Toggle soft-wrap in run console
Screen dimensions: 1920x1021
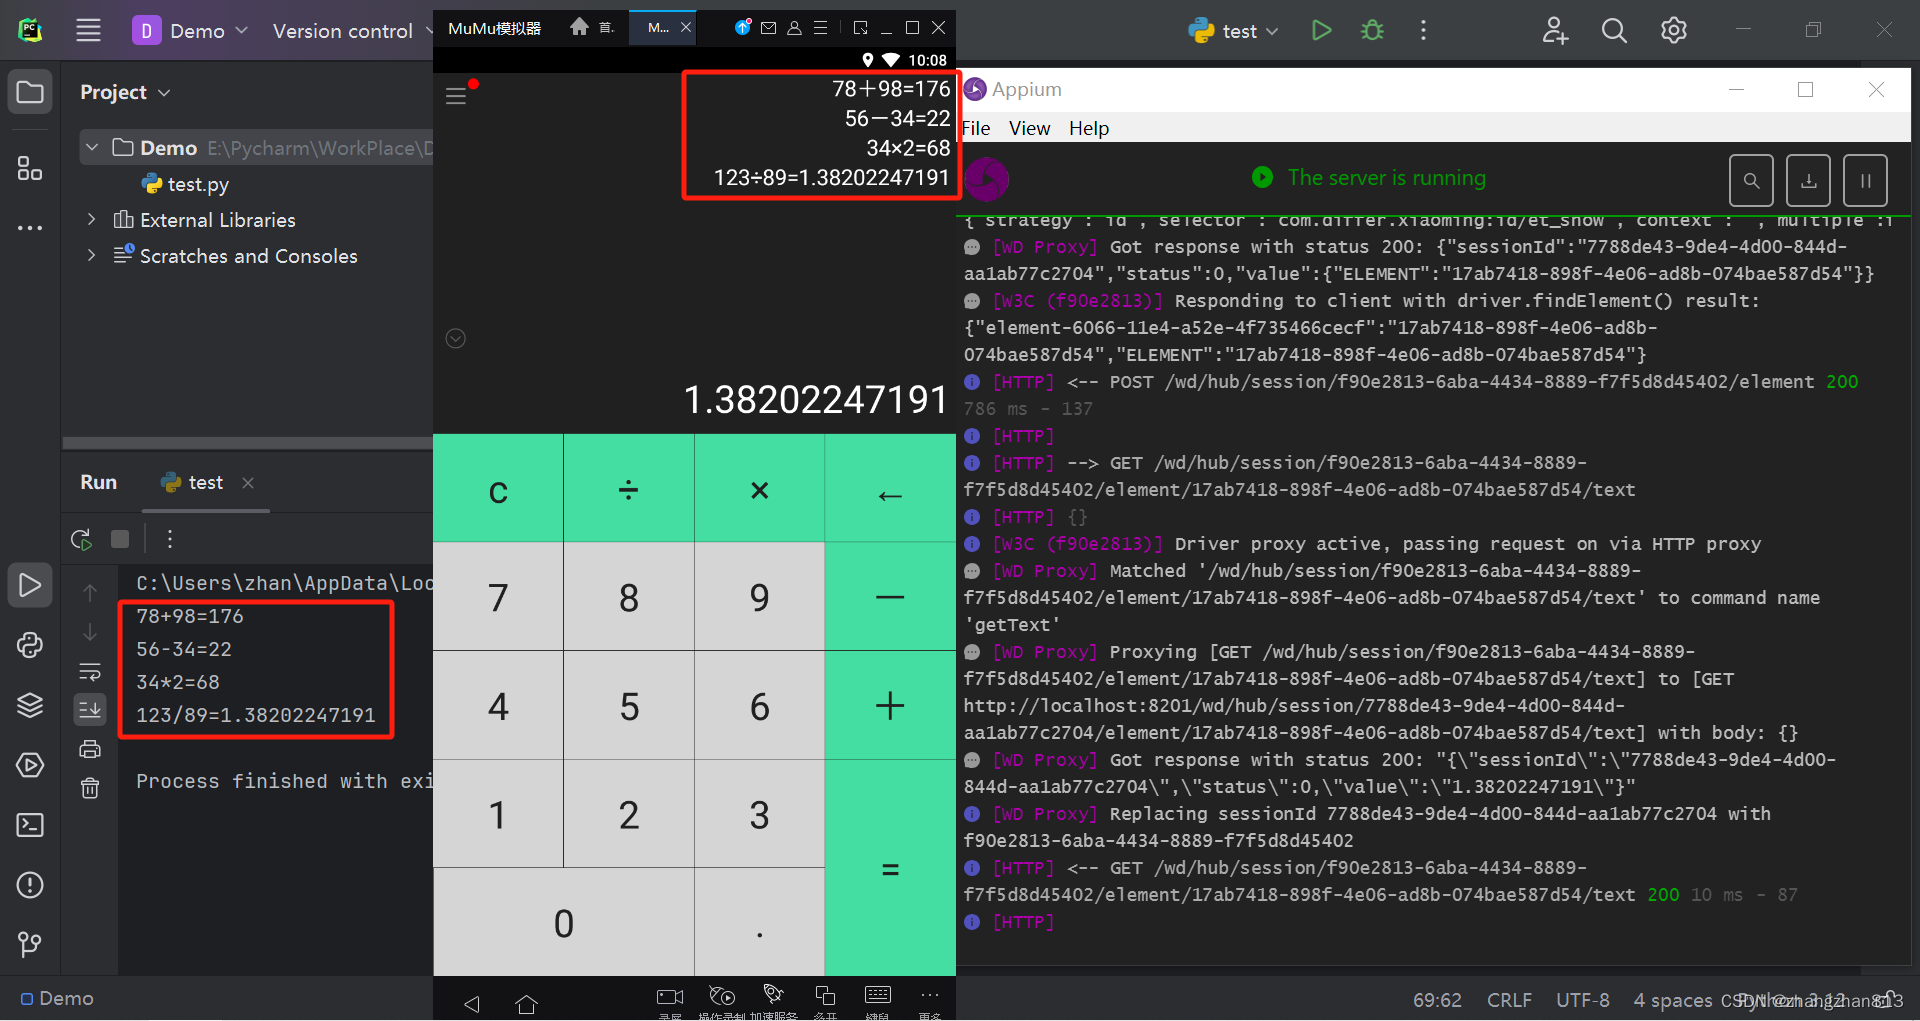[x=90, y=671]
